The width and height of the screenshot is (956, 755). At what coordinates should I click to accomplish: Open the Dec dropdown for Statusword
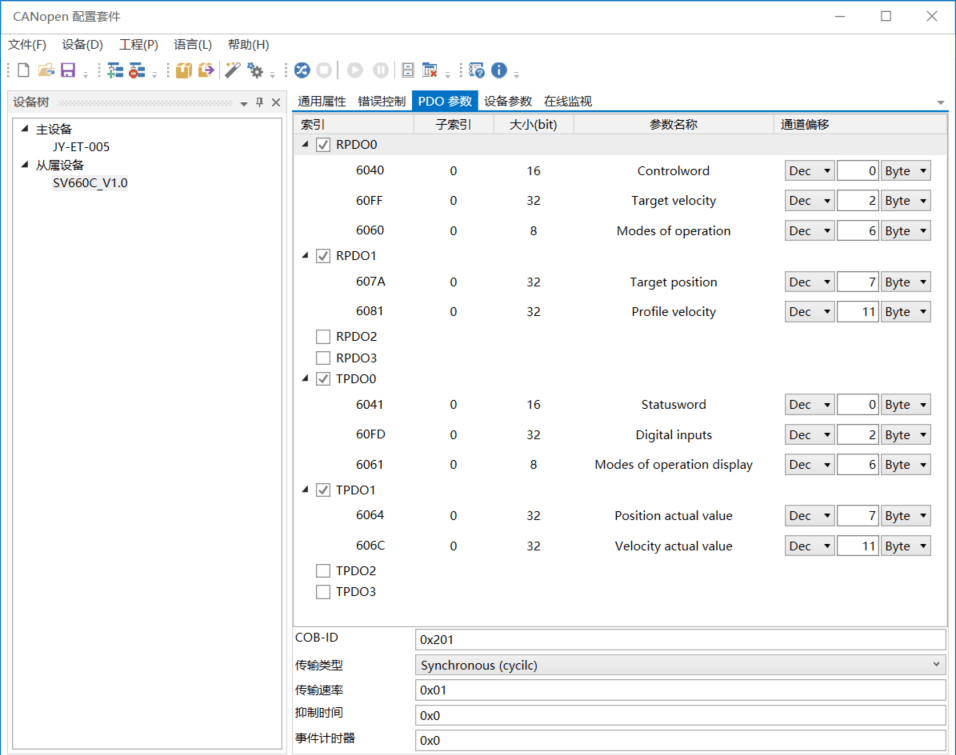coord(809,404)
